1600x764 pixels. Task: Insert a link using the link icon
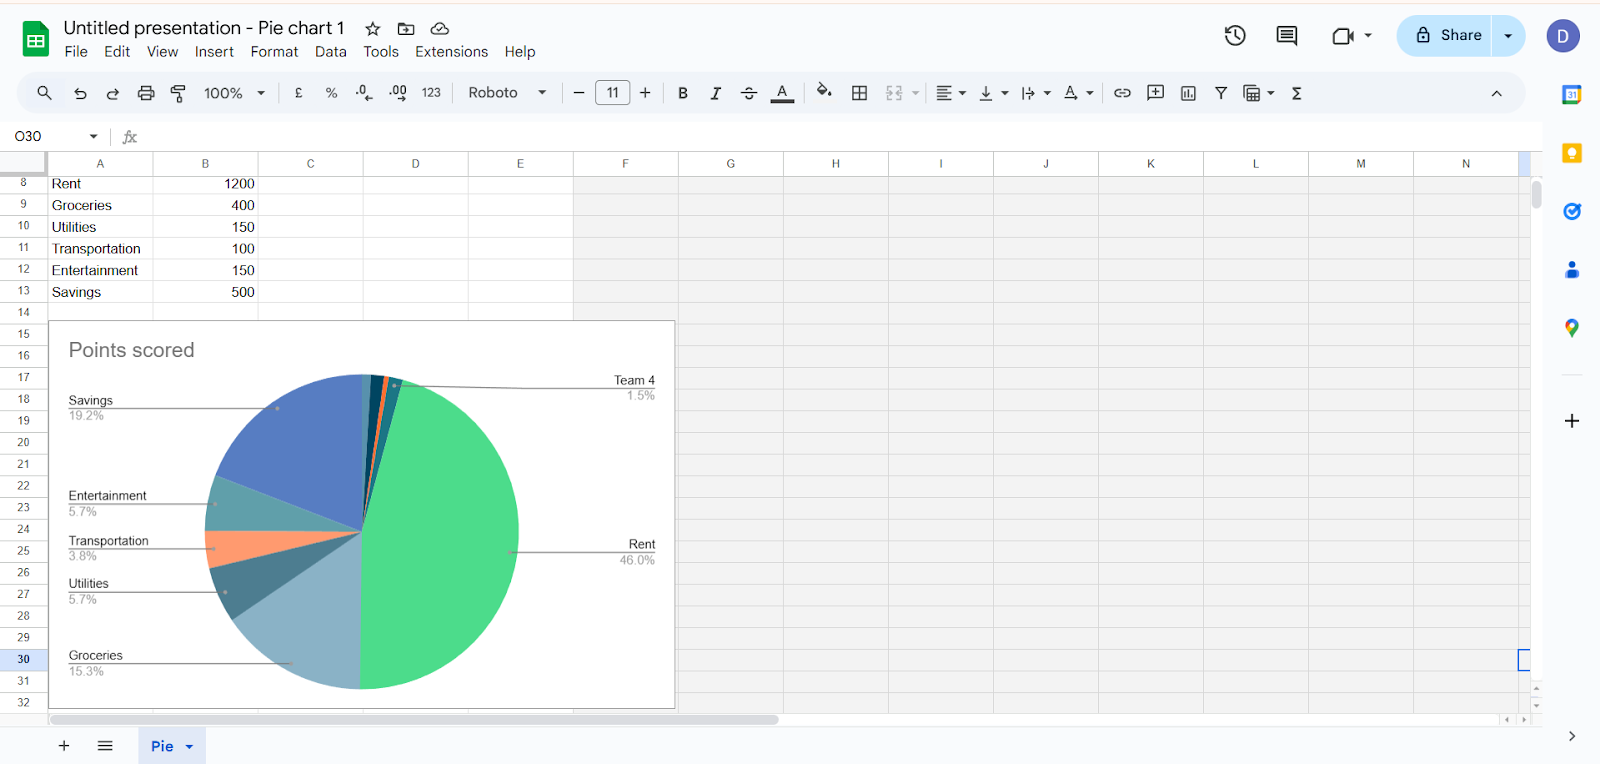click(1122, 93)
